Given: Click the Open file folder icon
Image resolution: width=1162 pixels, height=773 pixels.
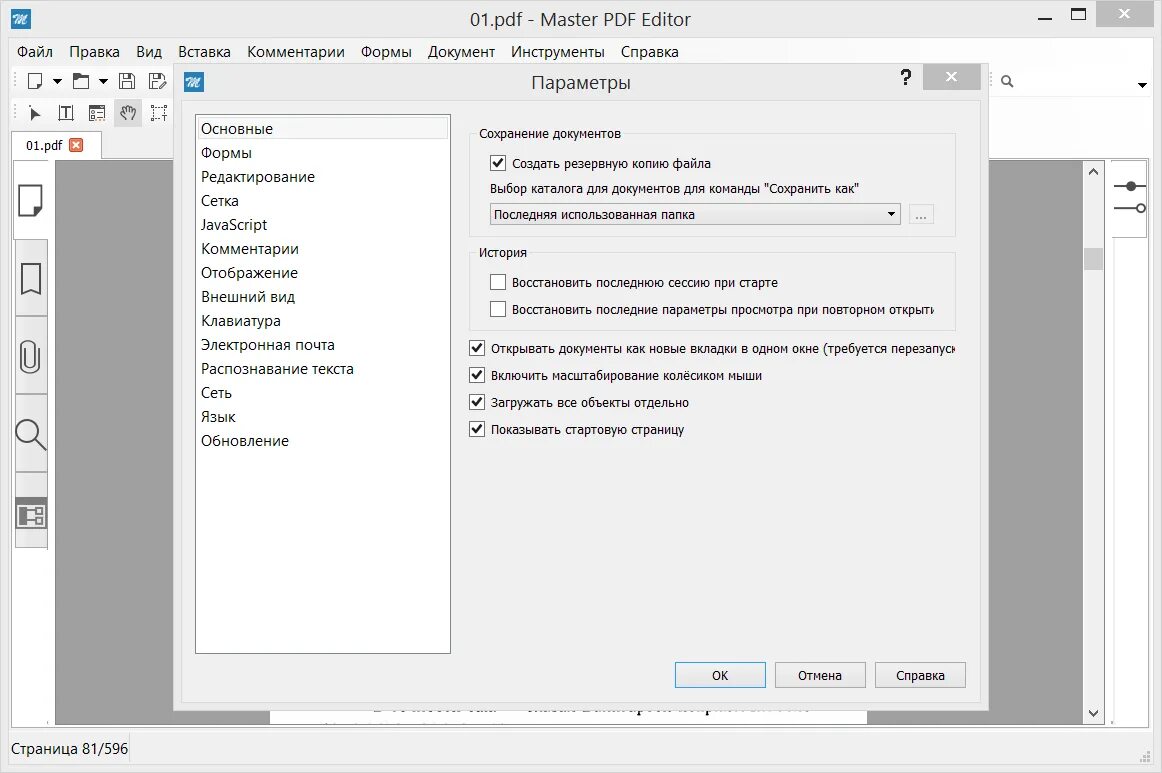Looking at the screenshot, I should point(81,81).
